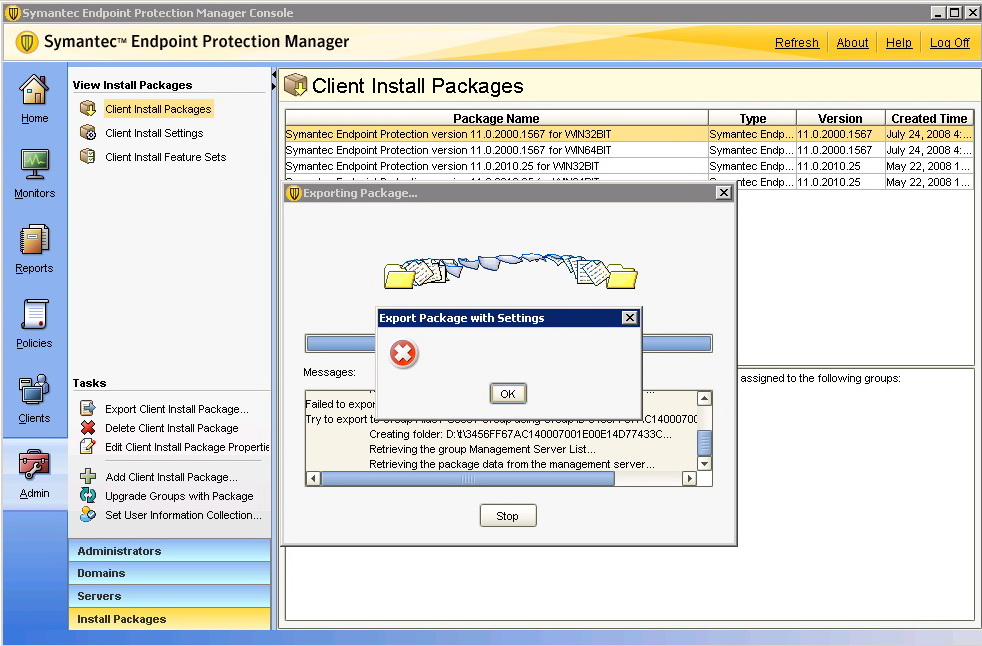This screenshot has height=646, width=982.
Task: Select Client Install Settings in the tree
Action: [x=153, y=133]
